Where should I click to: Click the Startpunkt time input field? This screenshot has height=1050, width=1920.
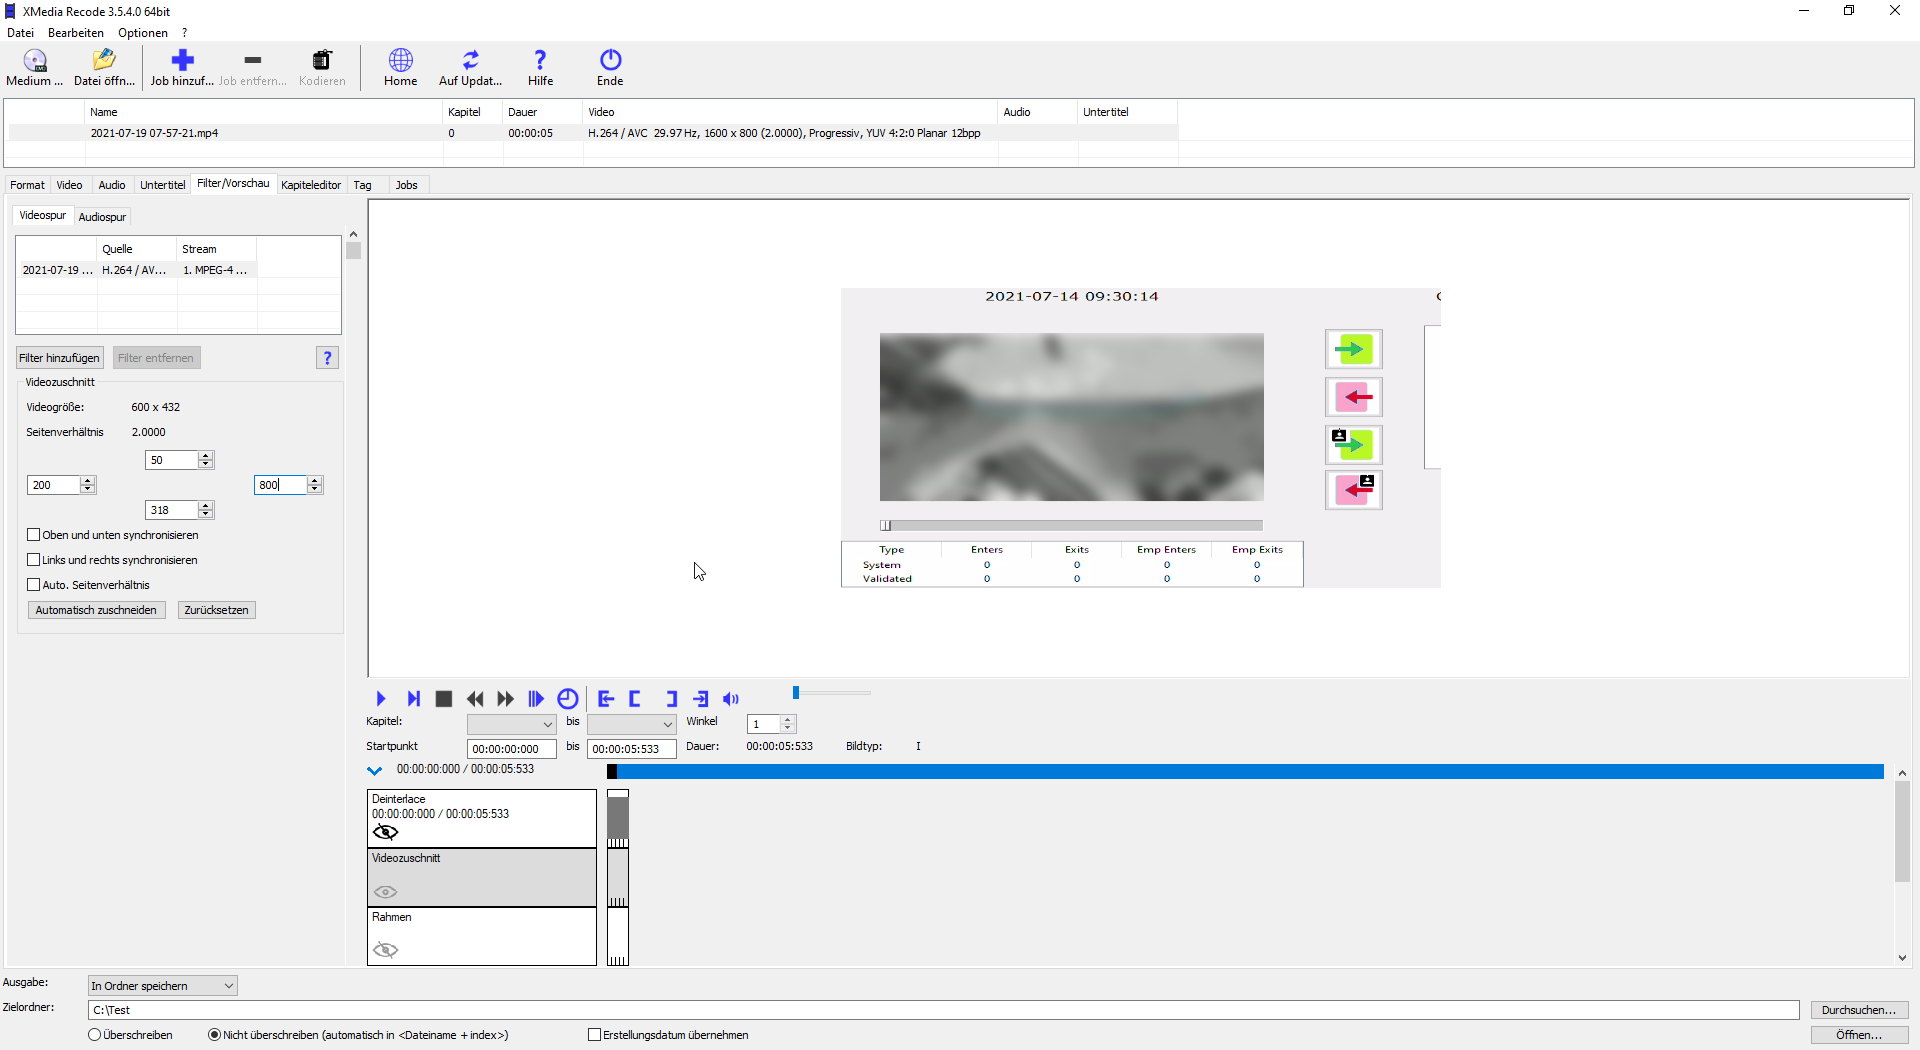coord(511,749)
